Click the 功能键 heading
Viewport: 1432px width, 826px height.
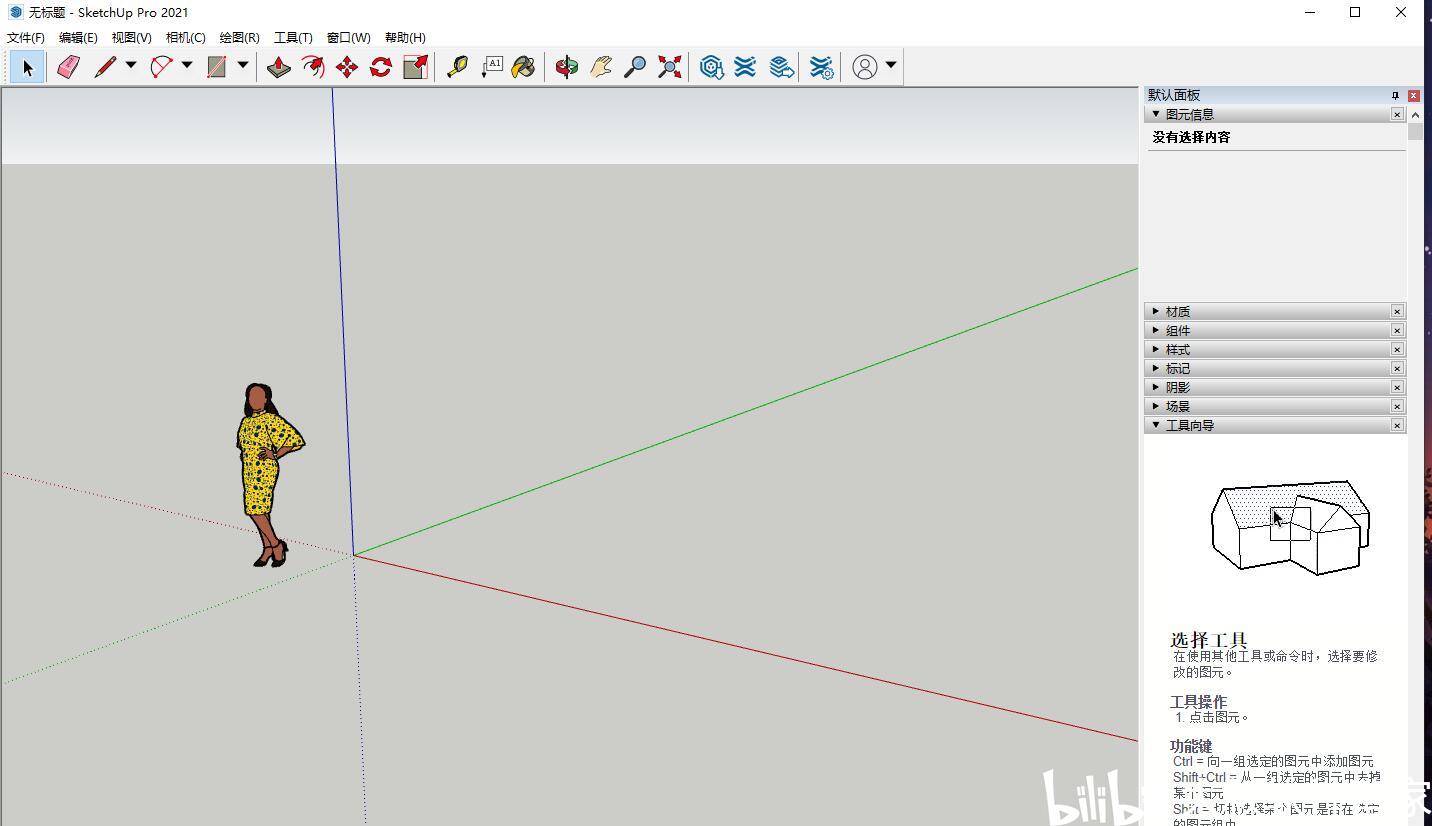pyautogui.click(x=1191, y=746)
